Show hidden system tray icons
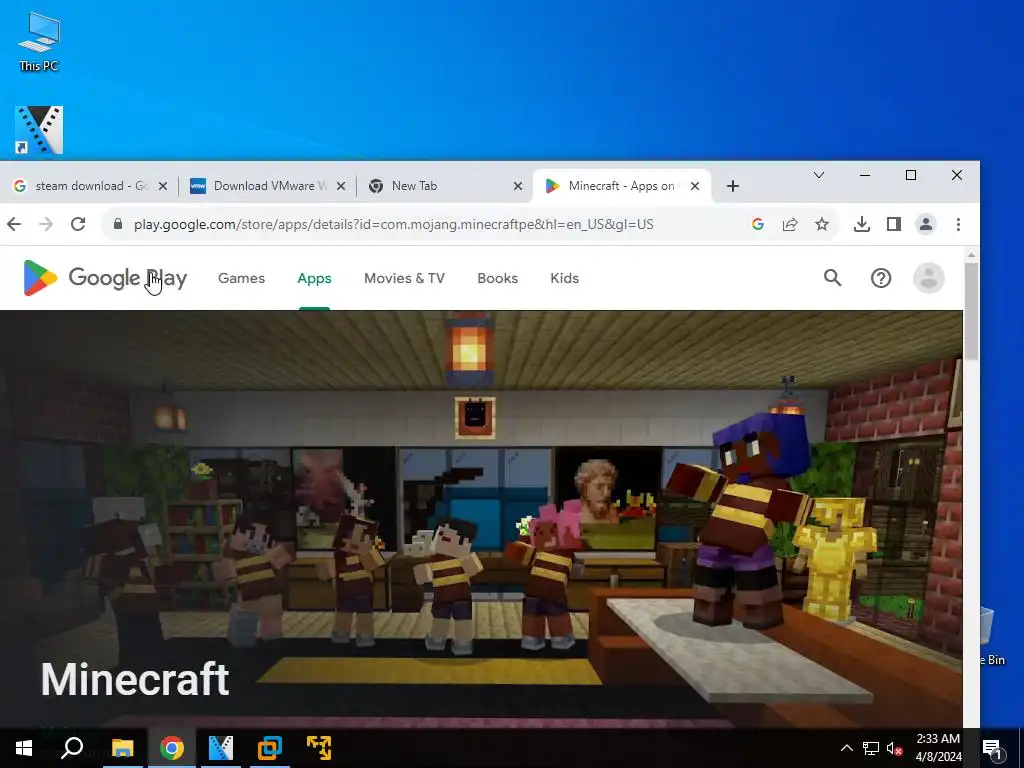The image size is (1024, 768). [x=846, y=748]
